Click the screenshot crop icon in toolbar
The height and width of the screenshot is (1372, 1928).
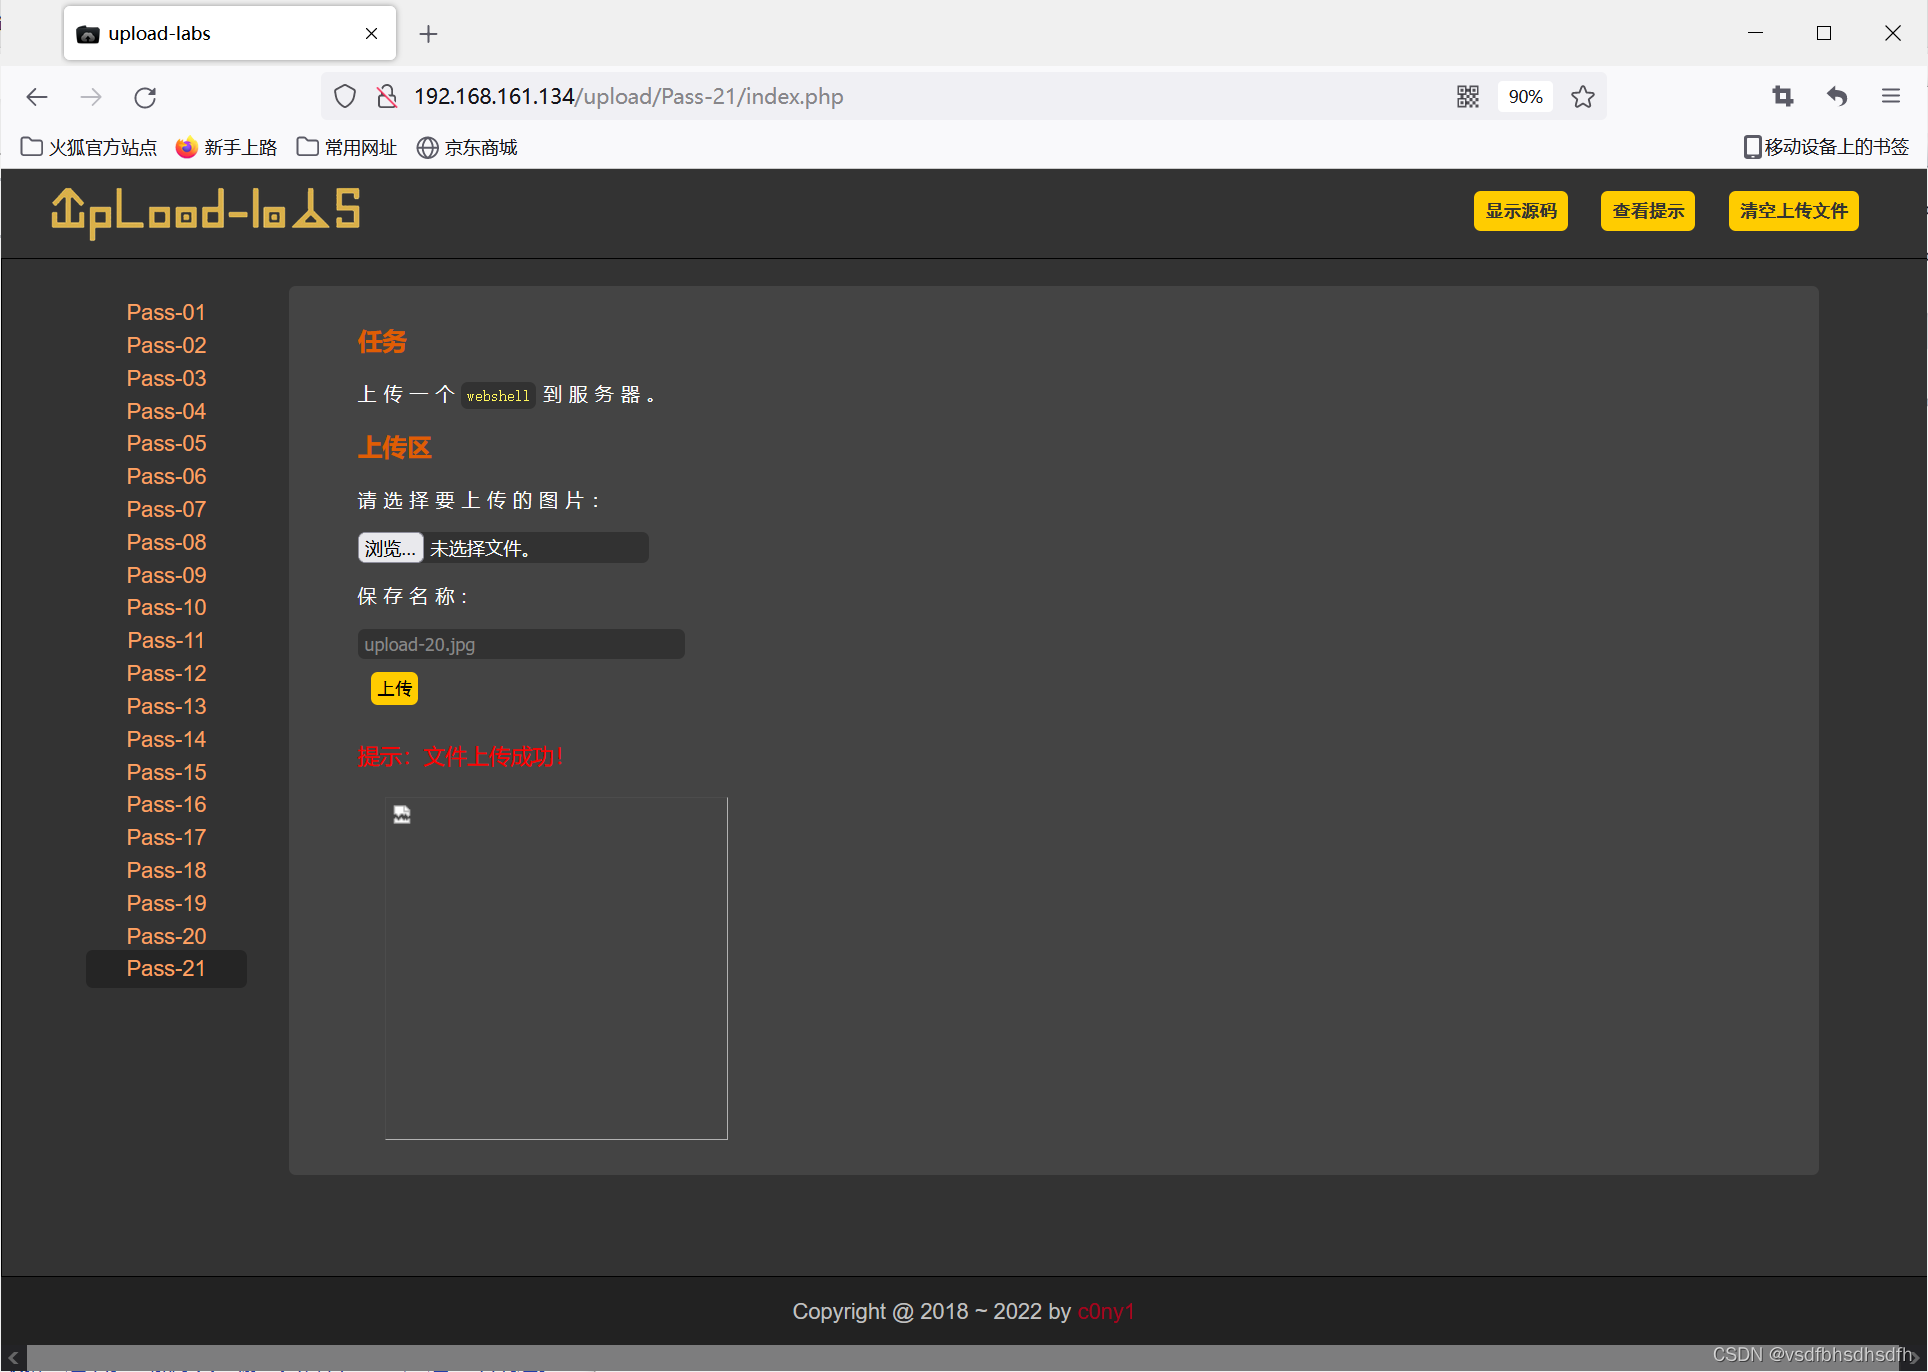click(x=1782, y=97)
